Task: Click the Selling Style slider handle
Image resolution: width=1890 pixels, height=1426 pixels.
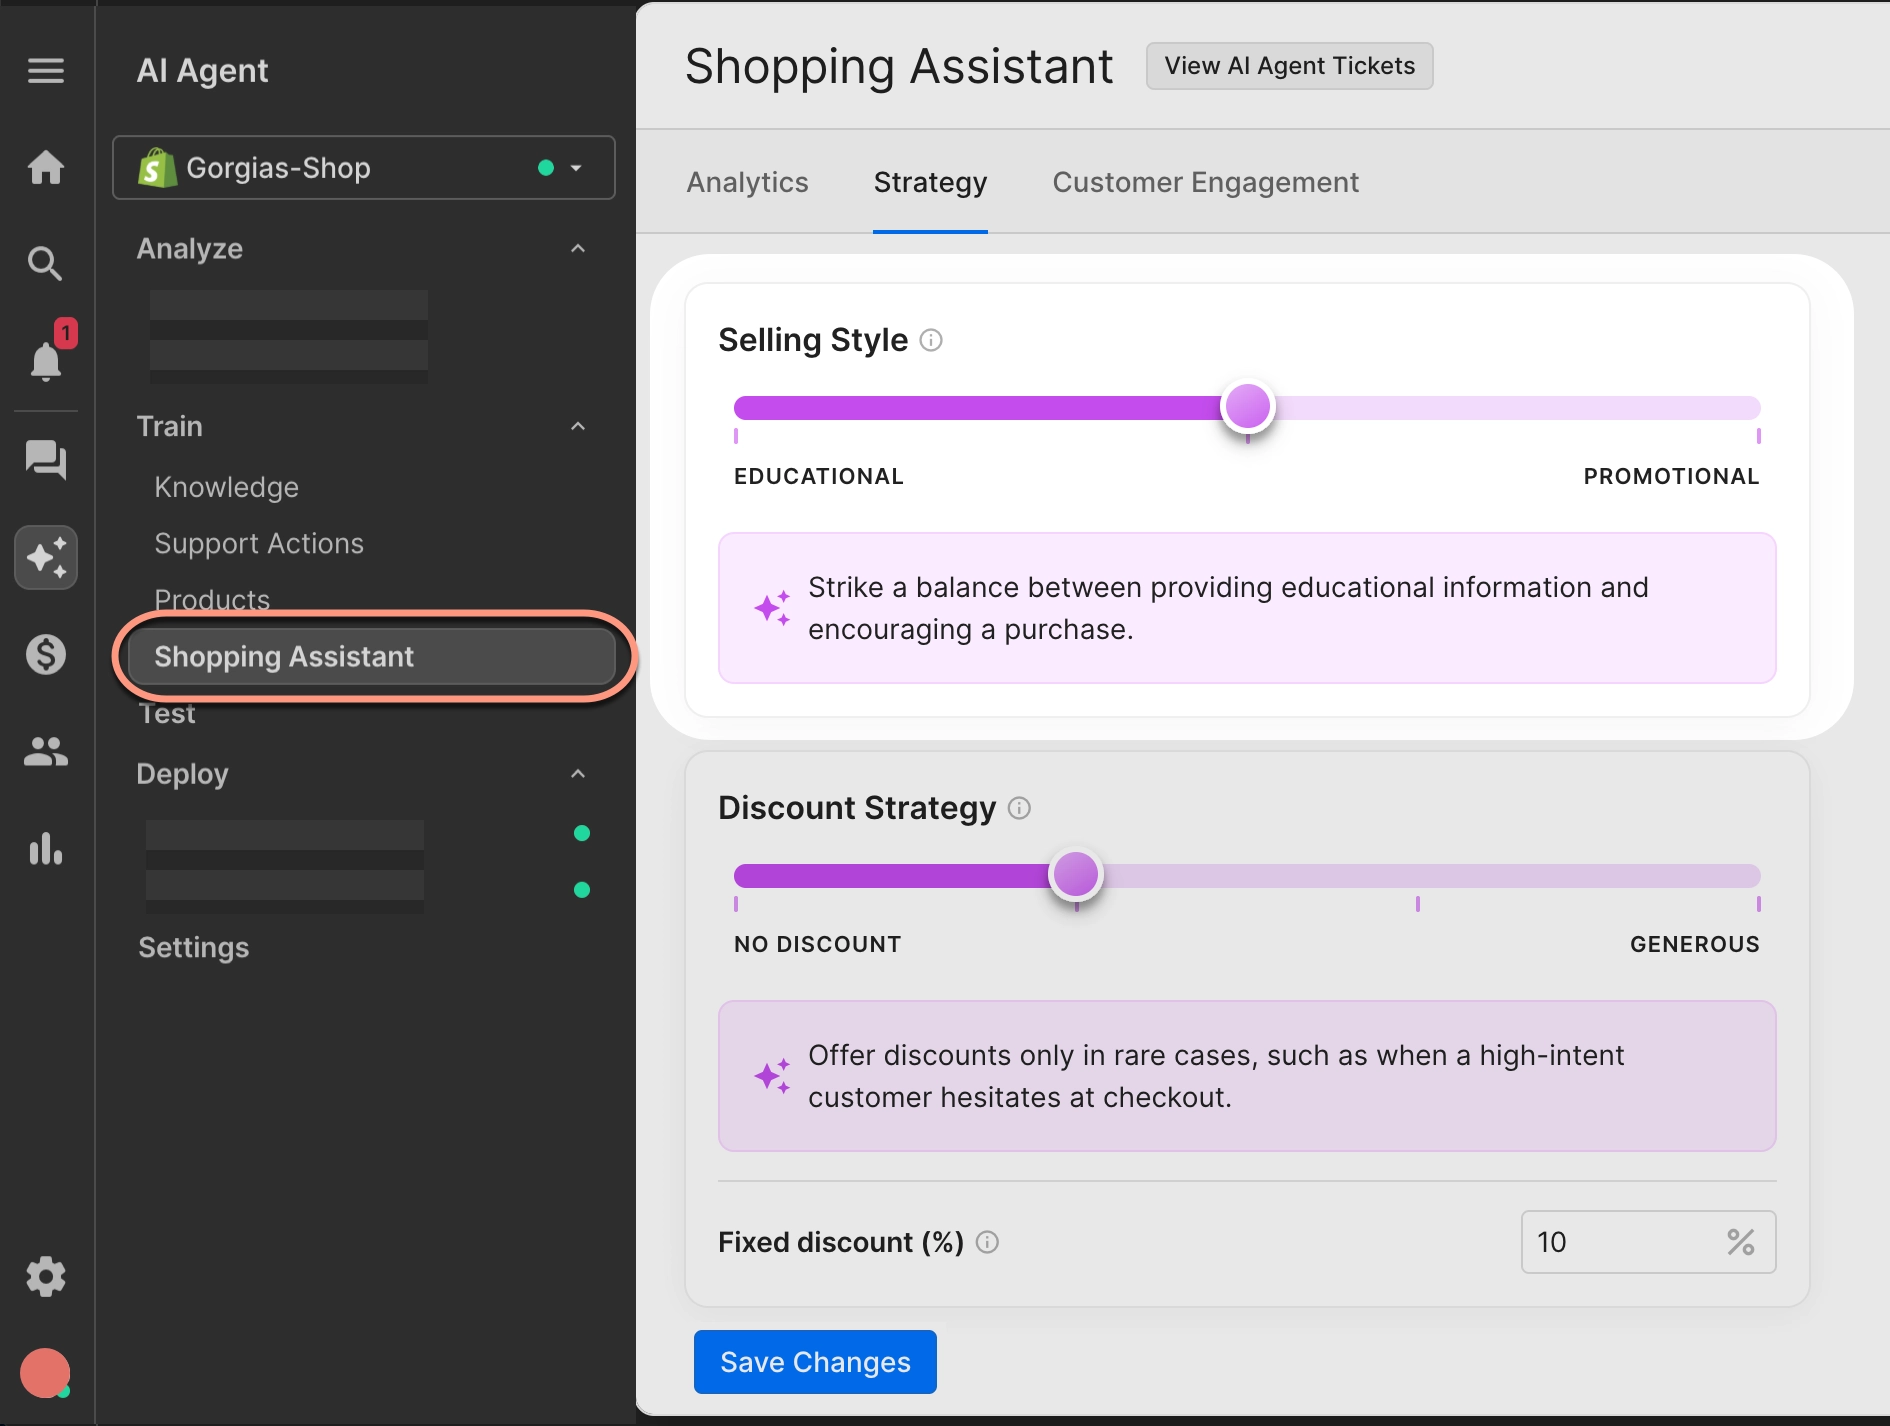Action: point(1247,406)
